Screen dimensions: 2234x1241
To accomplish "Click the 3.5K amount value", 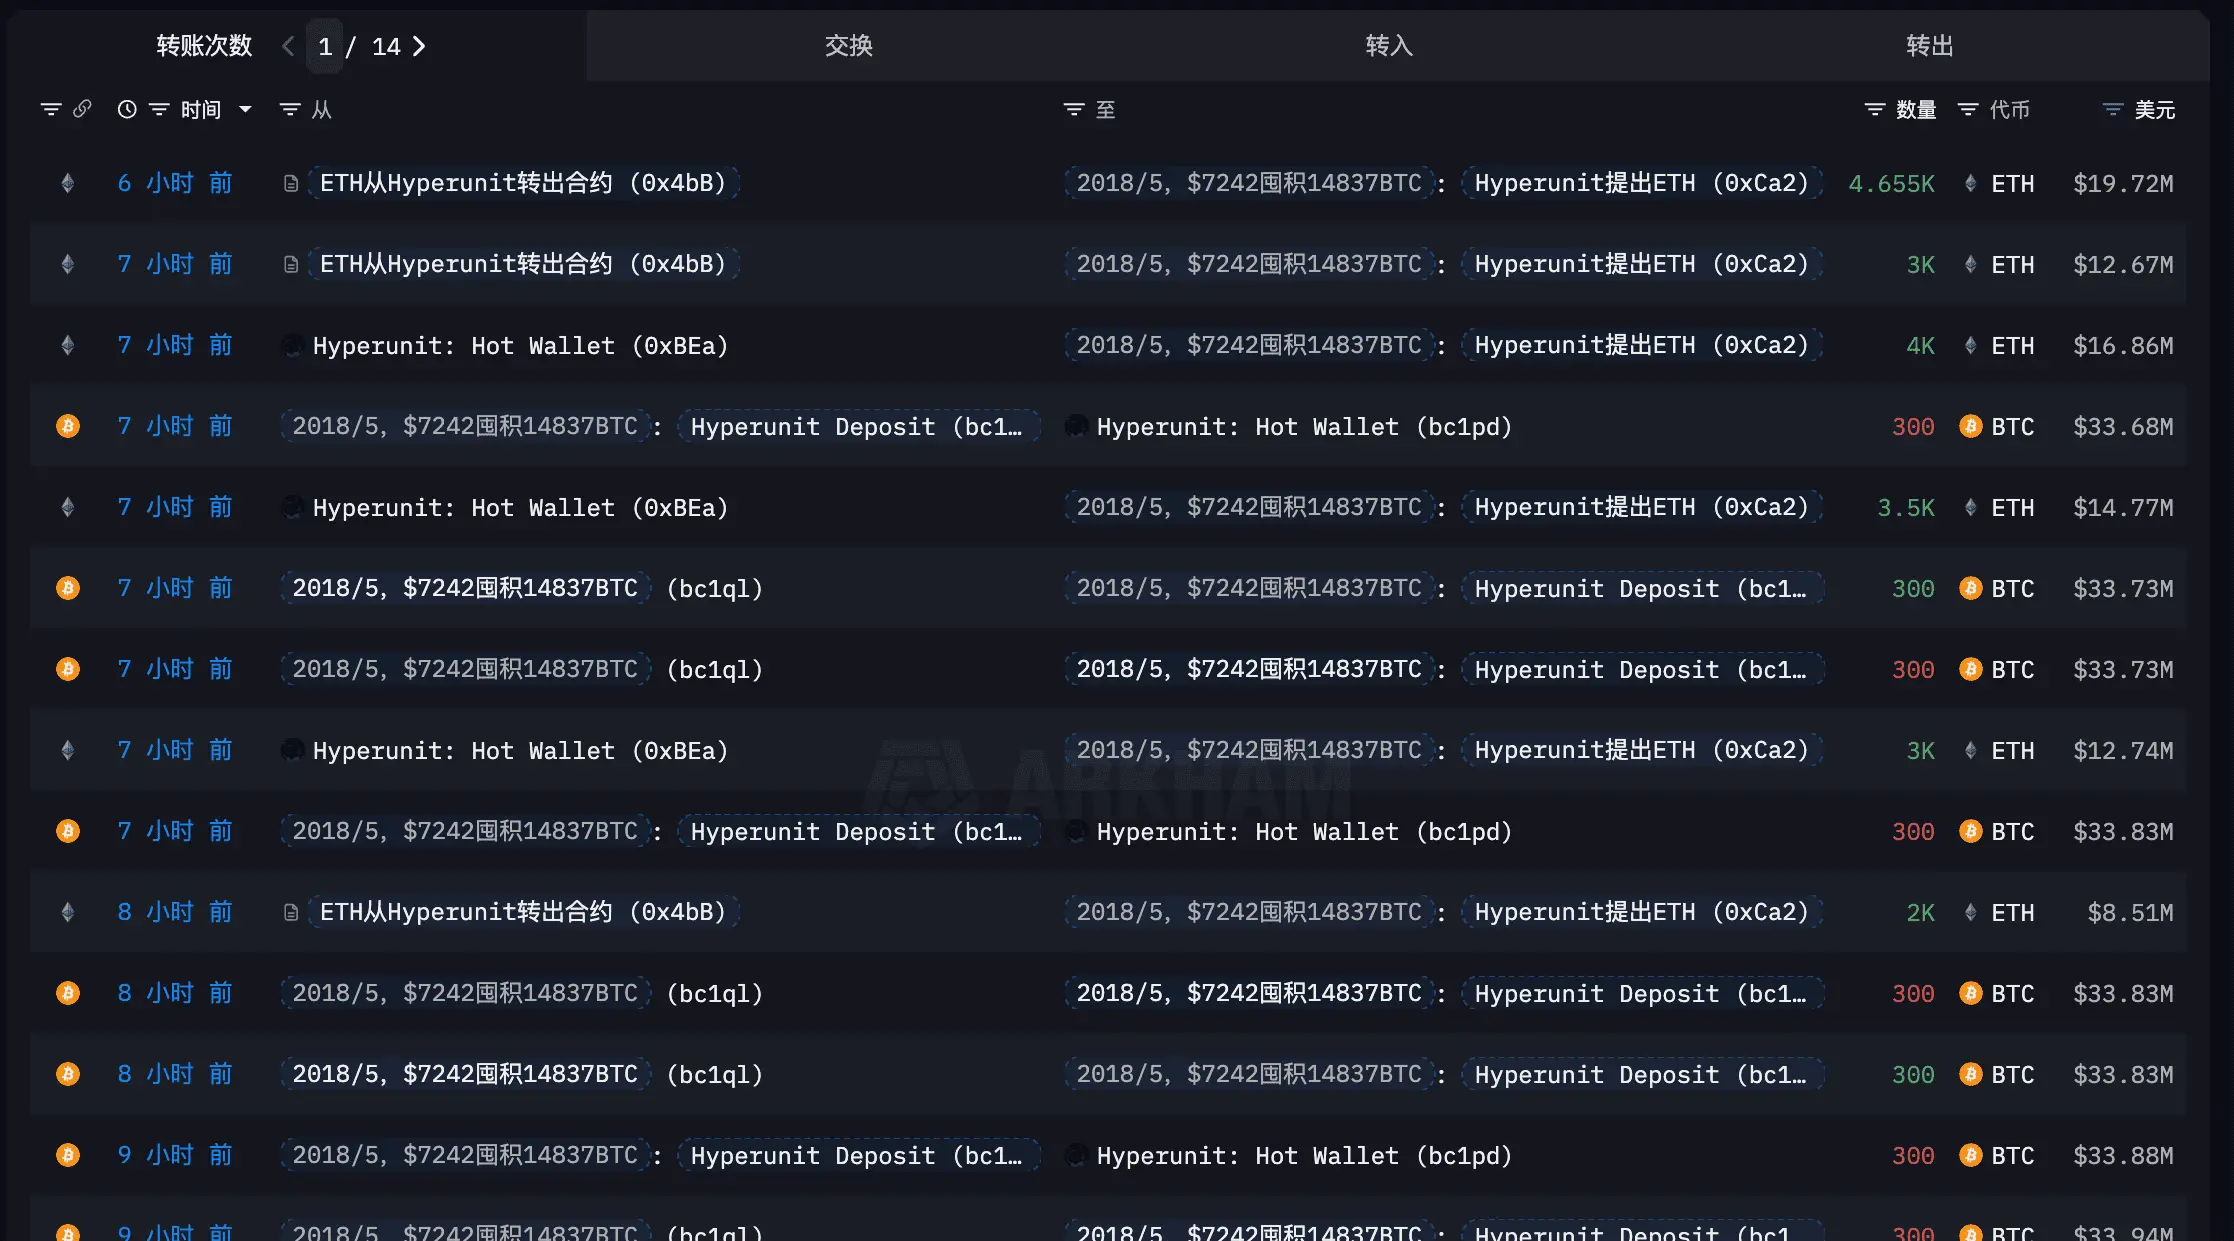I will coord(1906,508).
